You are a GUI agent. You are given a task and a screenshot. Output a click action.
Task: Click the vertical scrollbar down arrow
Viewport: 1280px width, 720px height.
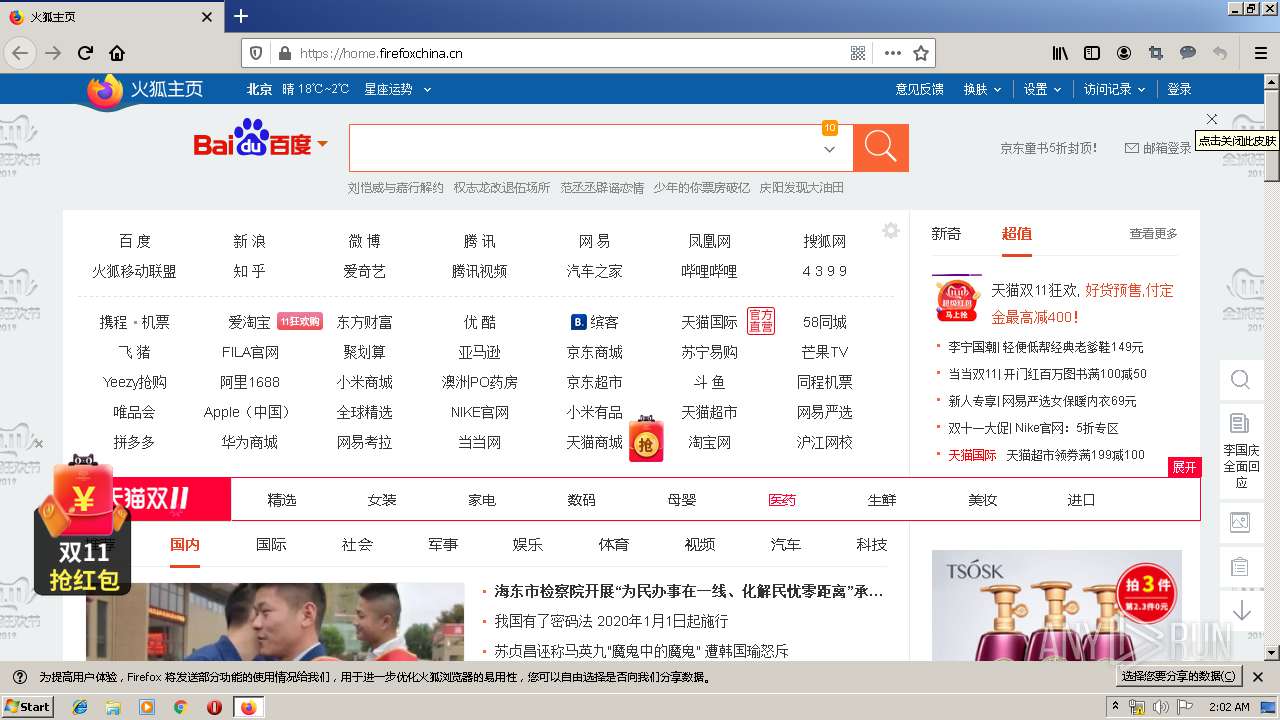tap(1271, 653)
